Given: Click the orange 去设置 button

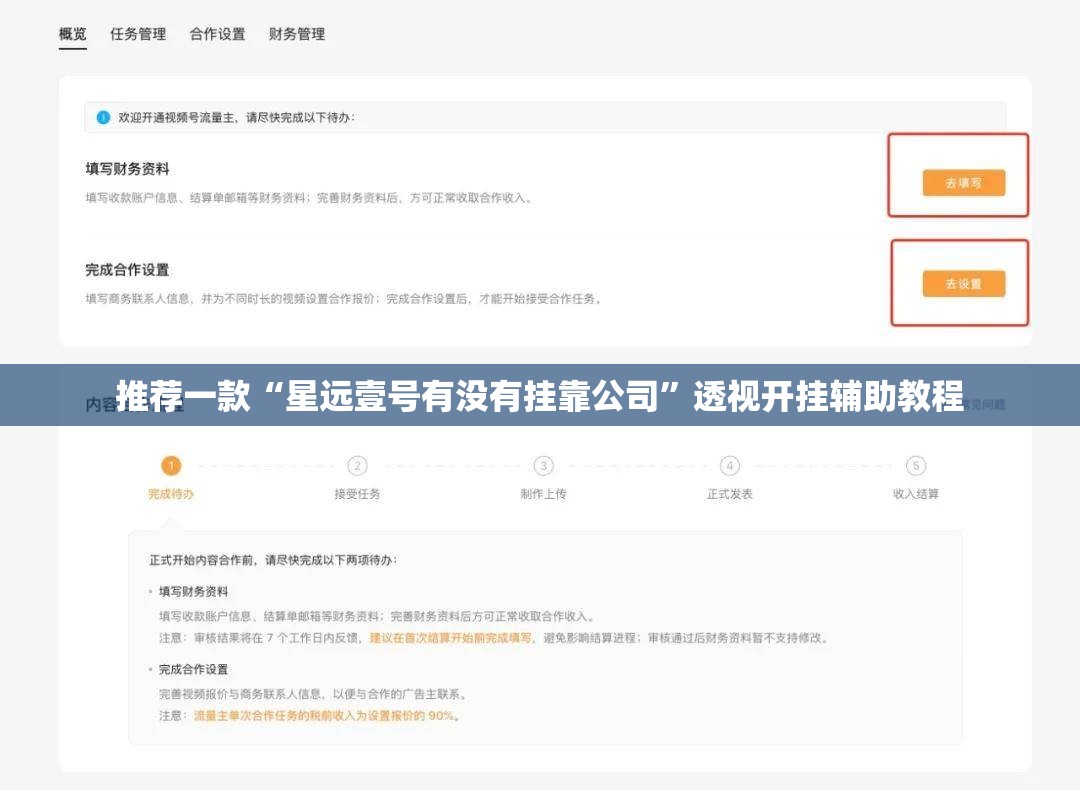Looking at the screenshot, I should tap(964, 284).
